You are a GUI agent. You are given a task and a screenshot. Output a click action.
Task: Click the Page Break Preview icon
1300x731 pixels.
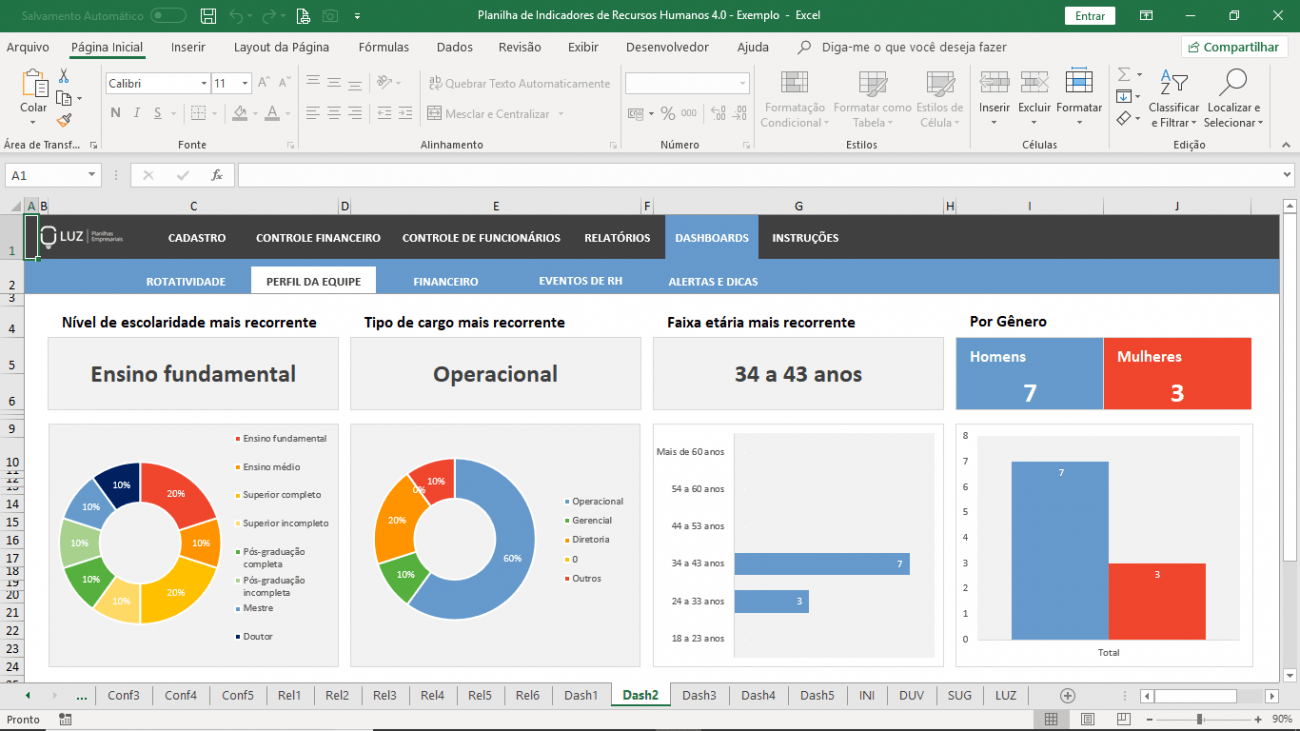coord(1123,719)
